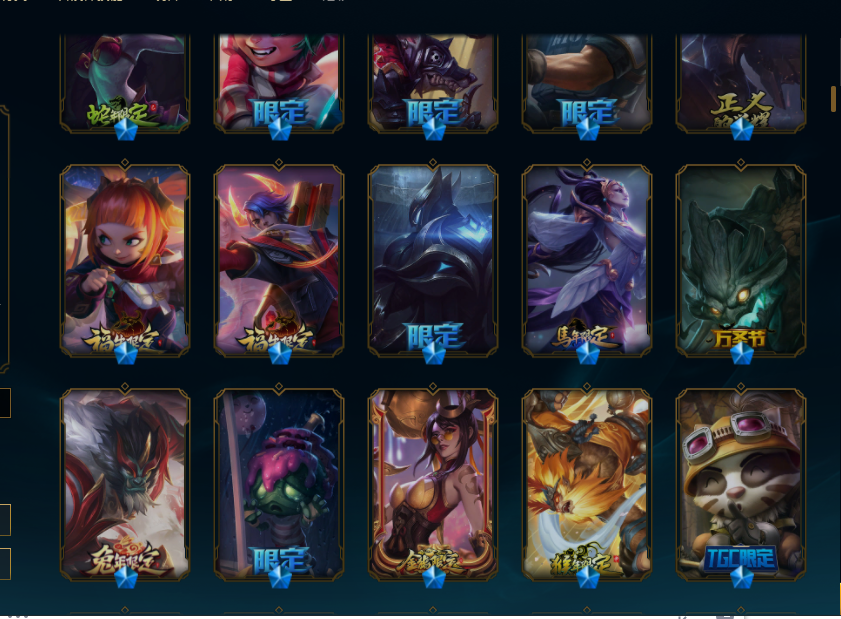
Task: Select the Amumu 限定 skin card
Action: [x=279, y=484]
